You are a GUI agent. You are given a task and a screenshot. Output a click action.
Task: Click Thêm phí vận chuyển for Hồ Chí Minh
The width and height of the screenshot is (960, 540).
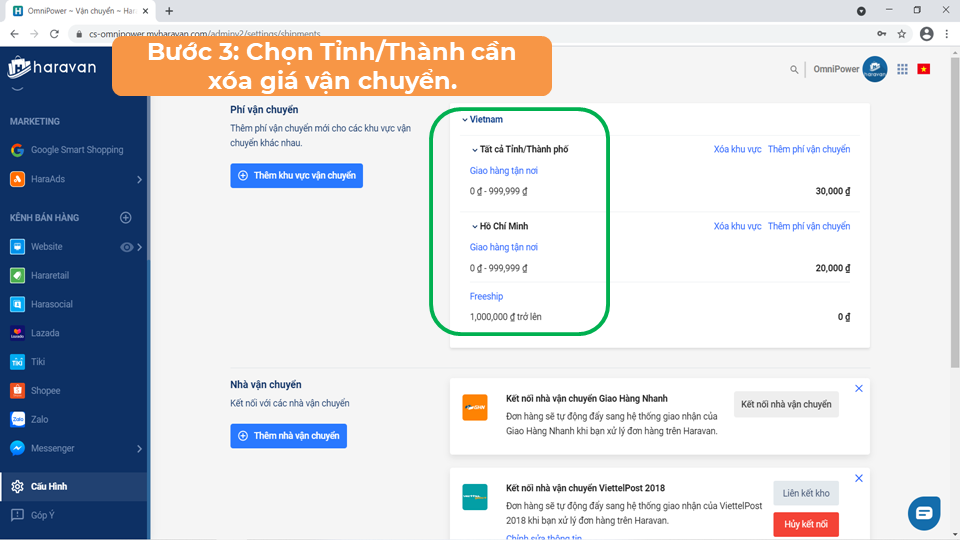pos(809,227)
